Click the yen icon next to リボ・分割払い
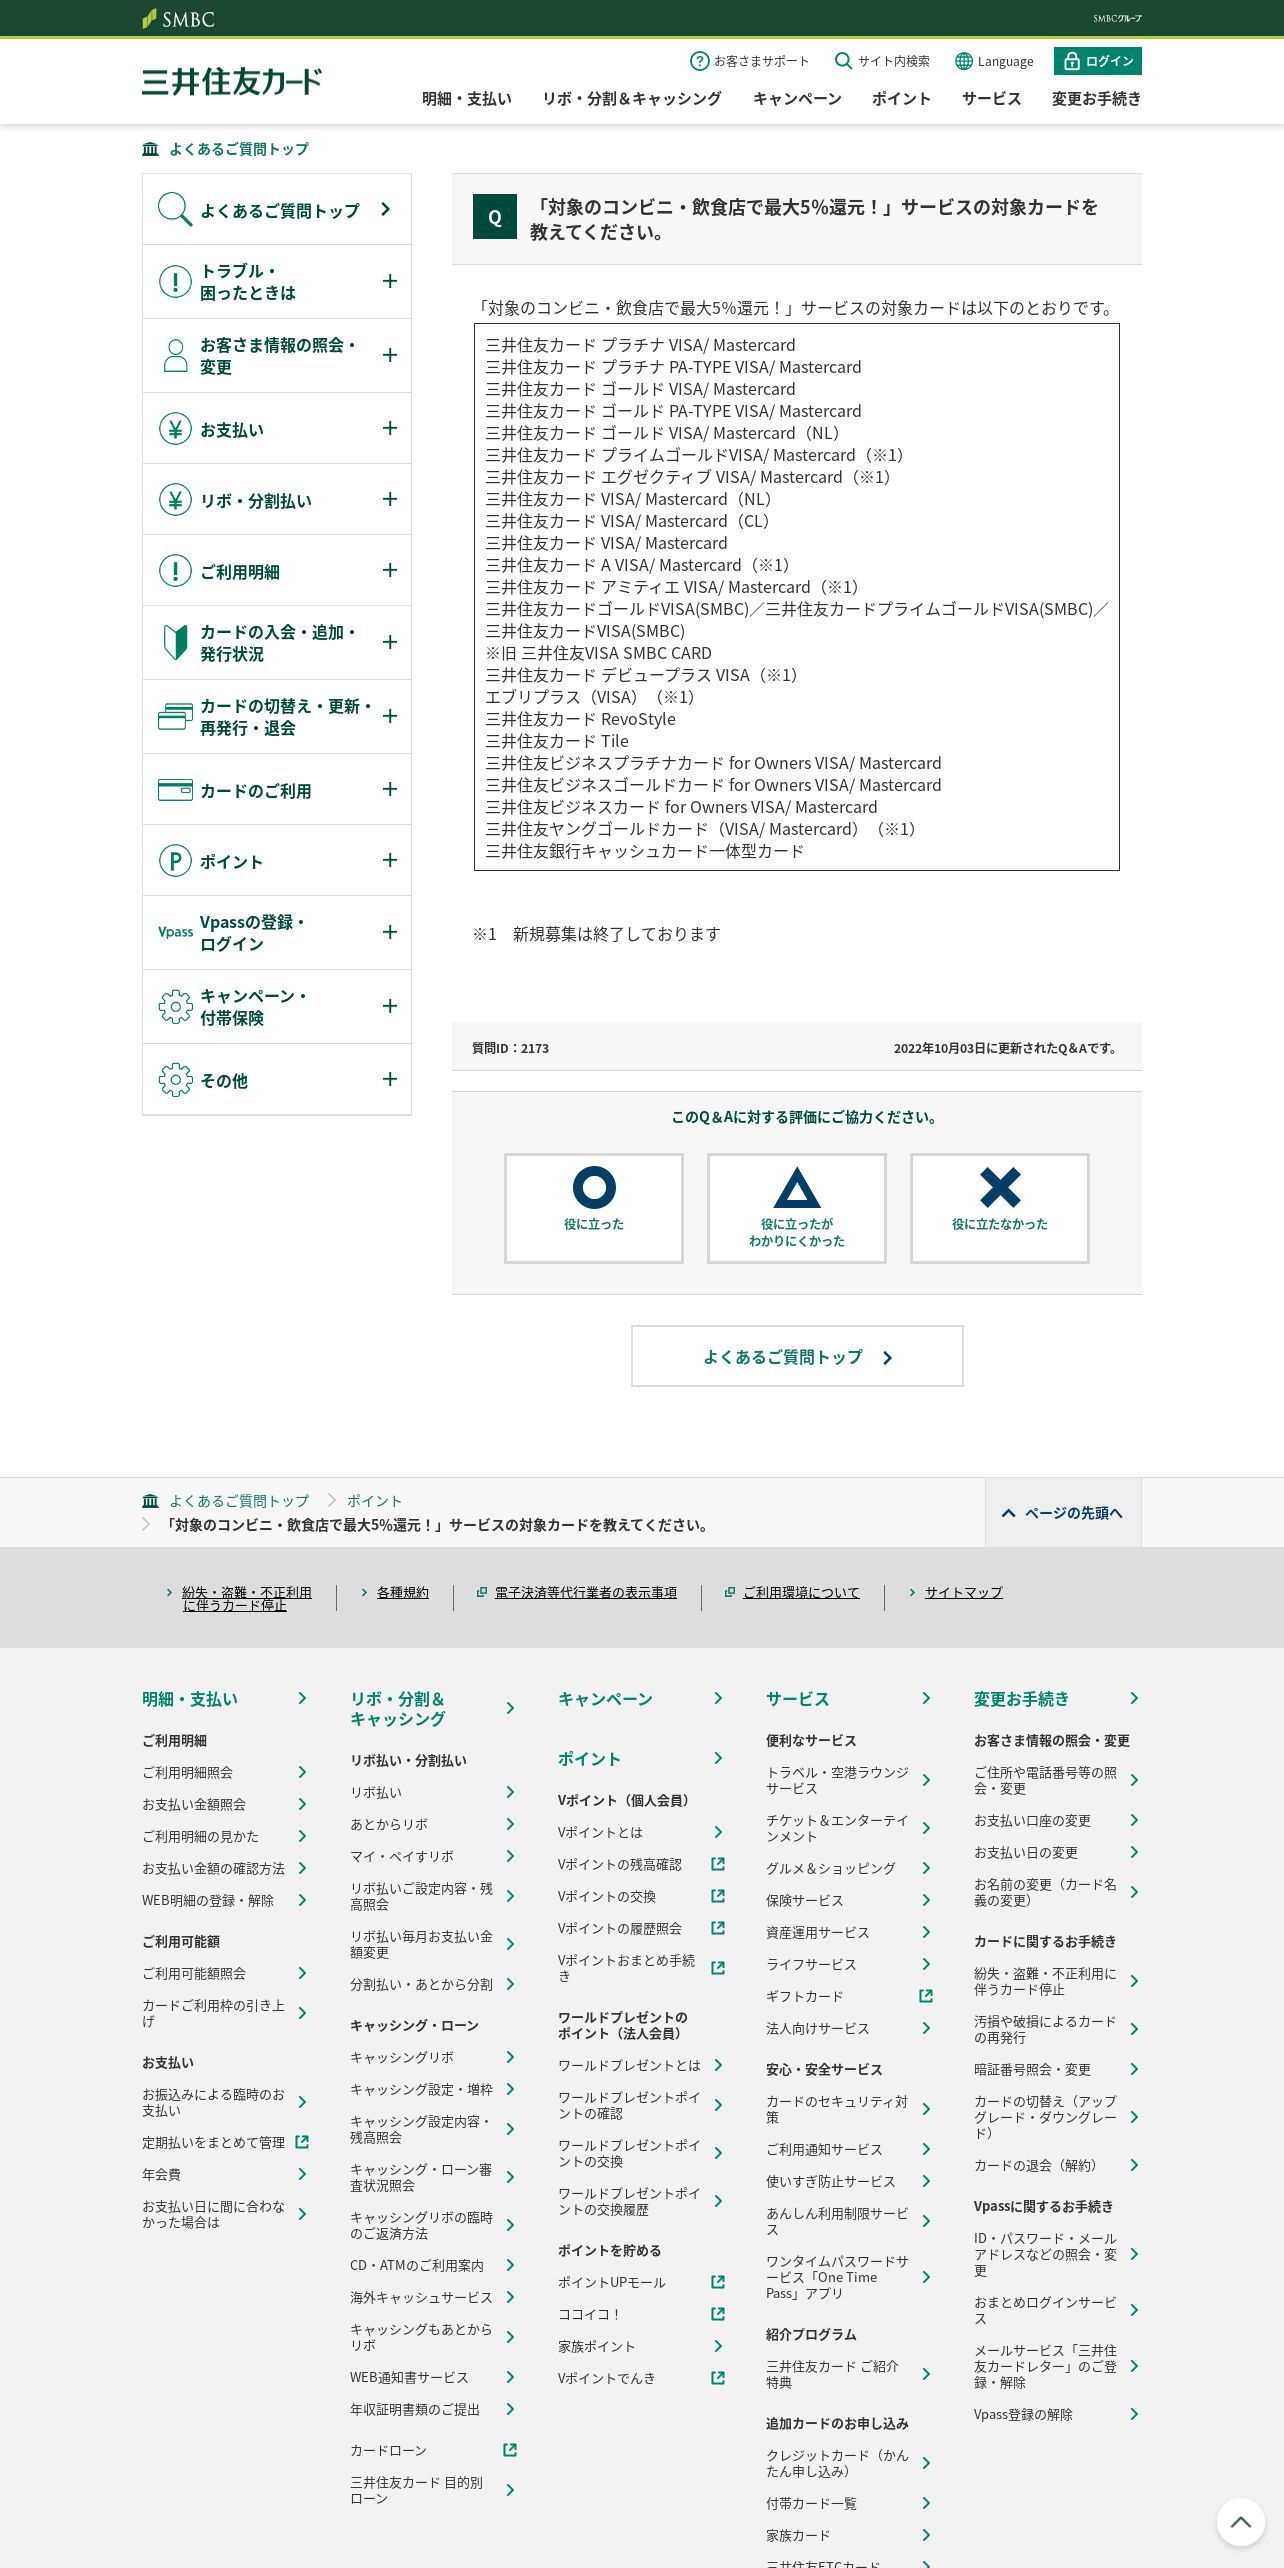1284x2568 pixels. pos(175,499)
